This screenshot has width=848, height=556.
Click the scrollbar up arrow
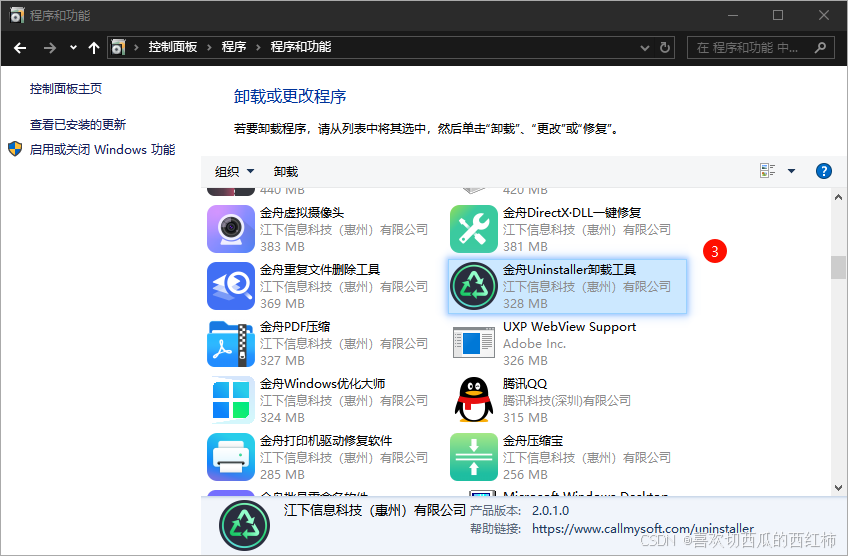coord(838,197)
